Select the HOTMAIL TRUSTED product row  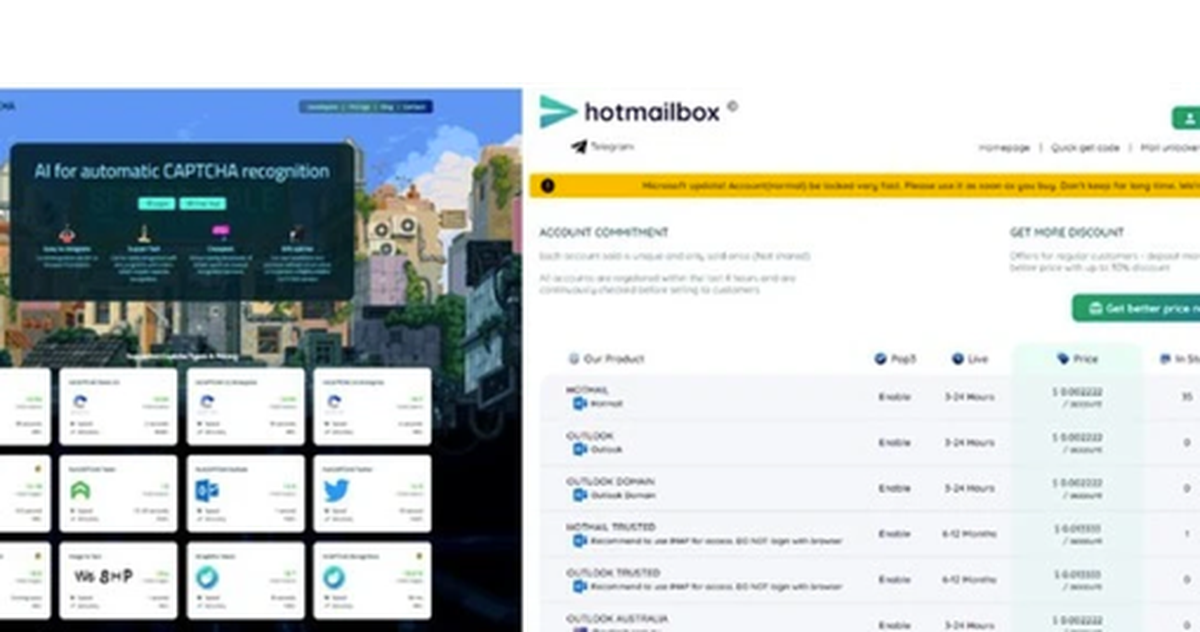point(870,534)
